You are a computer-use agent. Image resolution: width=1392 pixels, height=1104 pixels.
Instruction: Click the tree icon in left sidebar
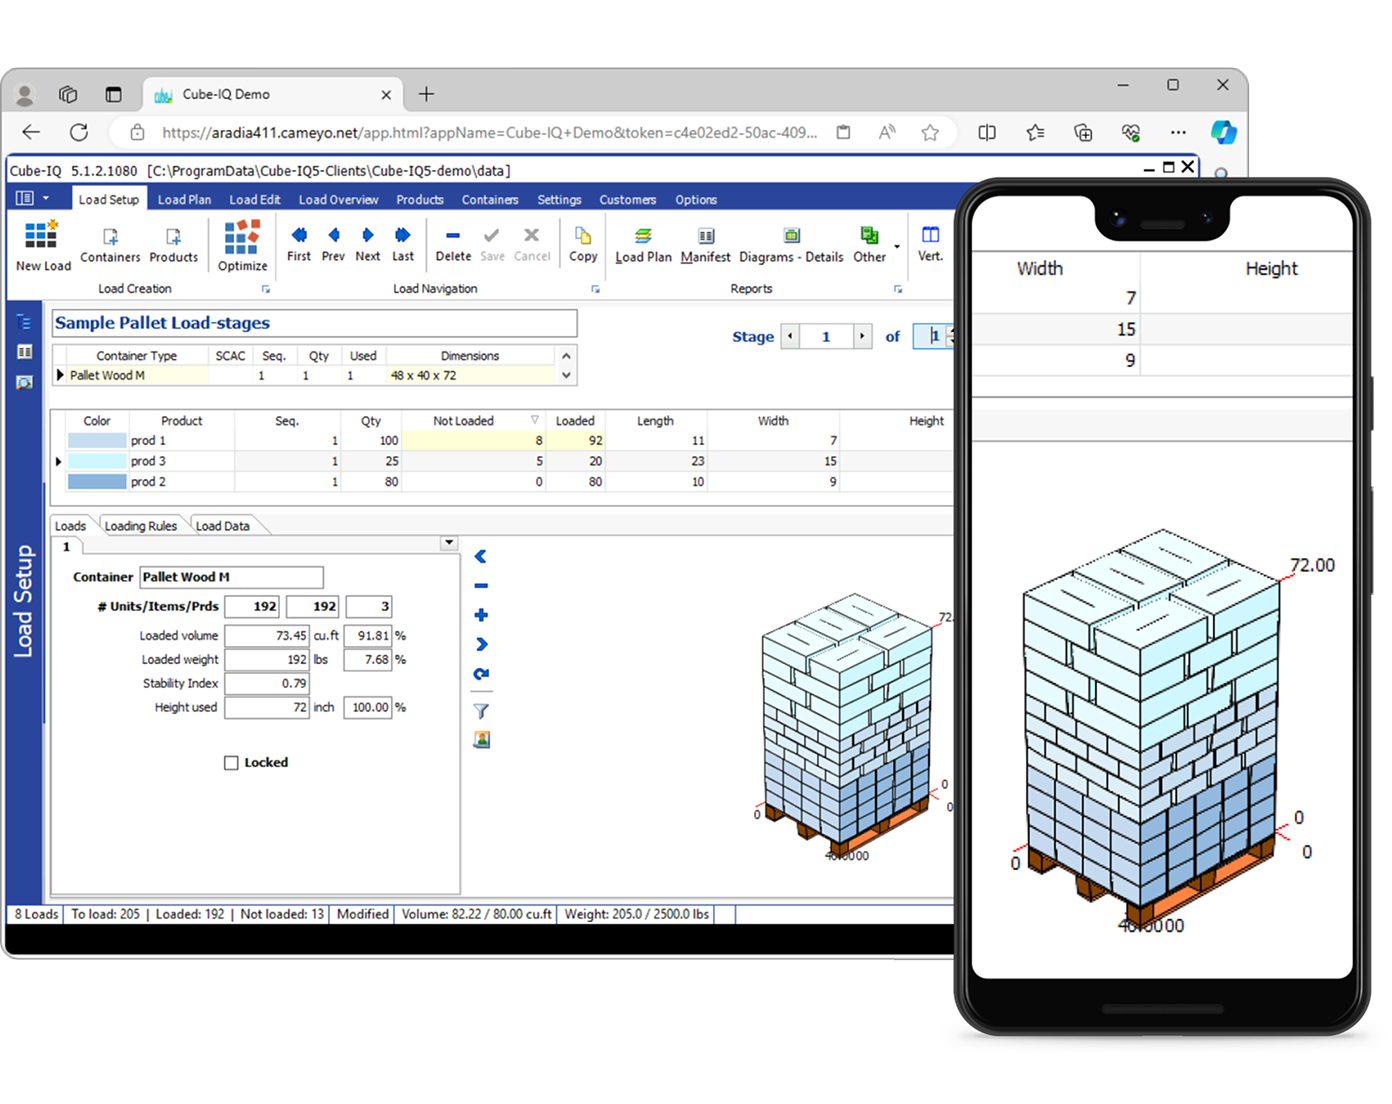[x=24, y=322]
